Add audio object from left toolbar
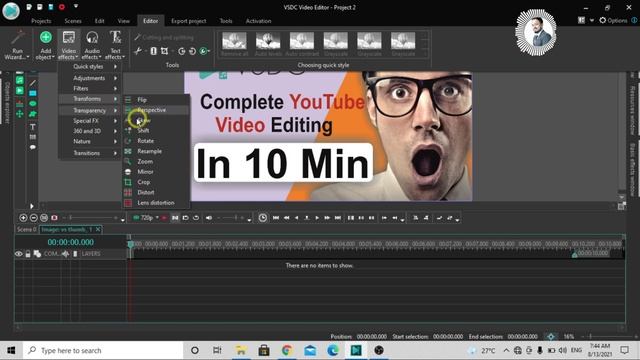The height and width of the screenshot is (360, 640). coord(19,80)
